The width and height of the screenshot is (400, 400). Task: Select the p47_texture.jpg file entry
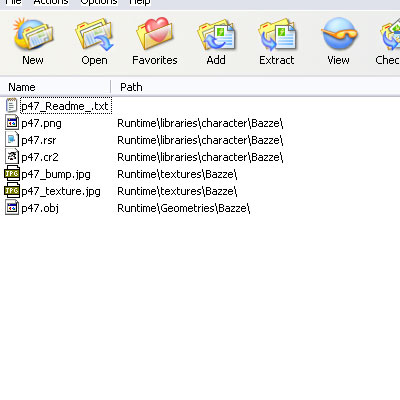pyautogui.click(x=61, y=191)
